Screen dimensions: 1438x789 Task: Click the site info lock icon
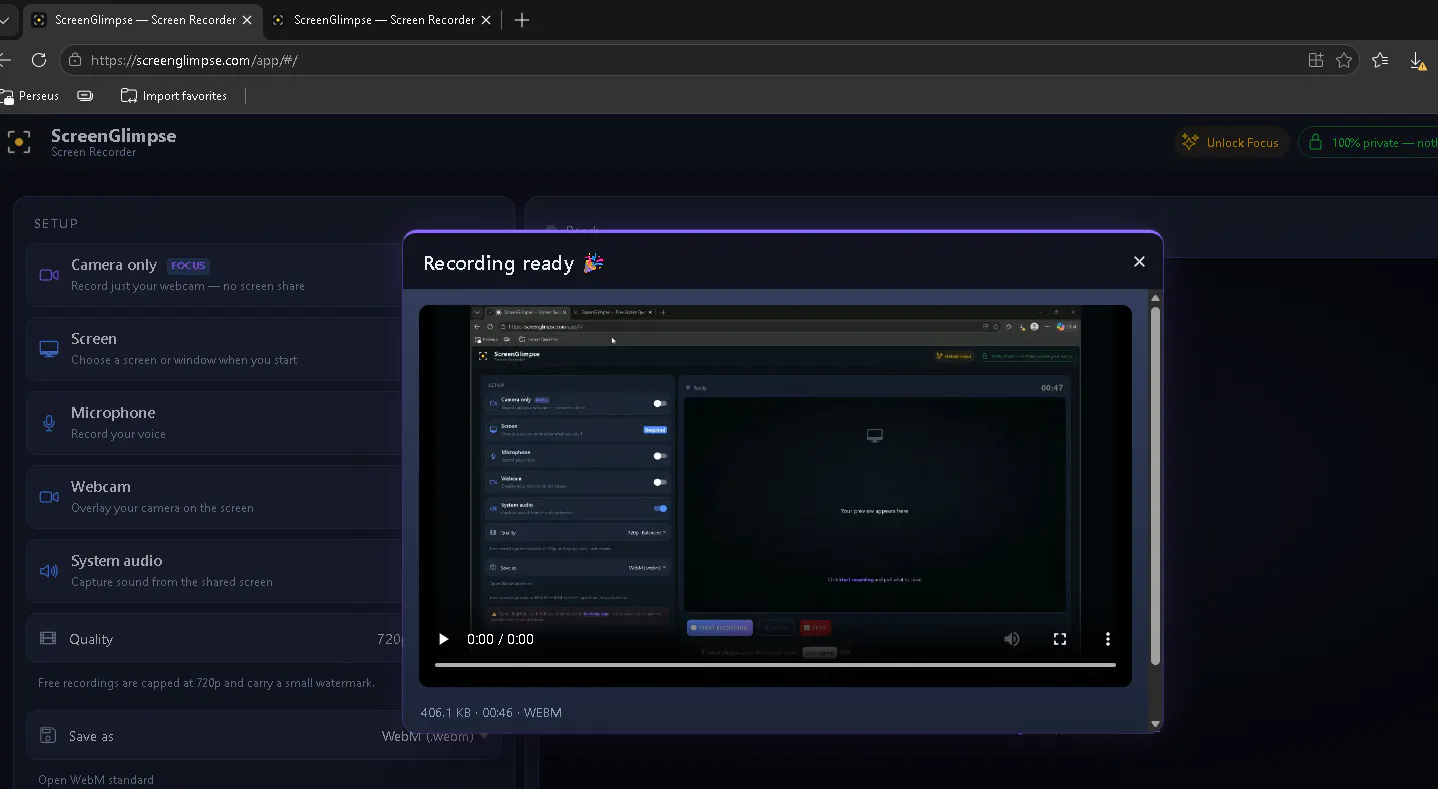pyautogui.click(x=75, y=60)
